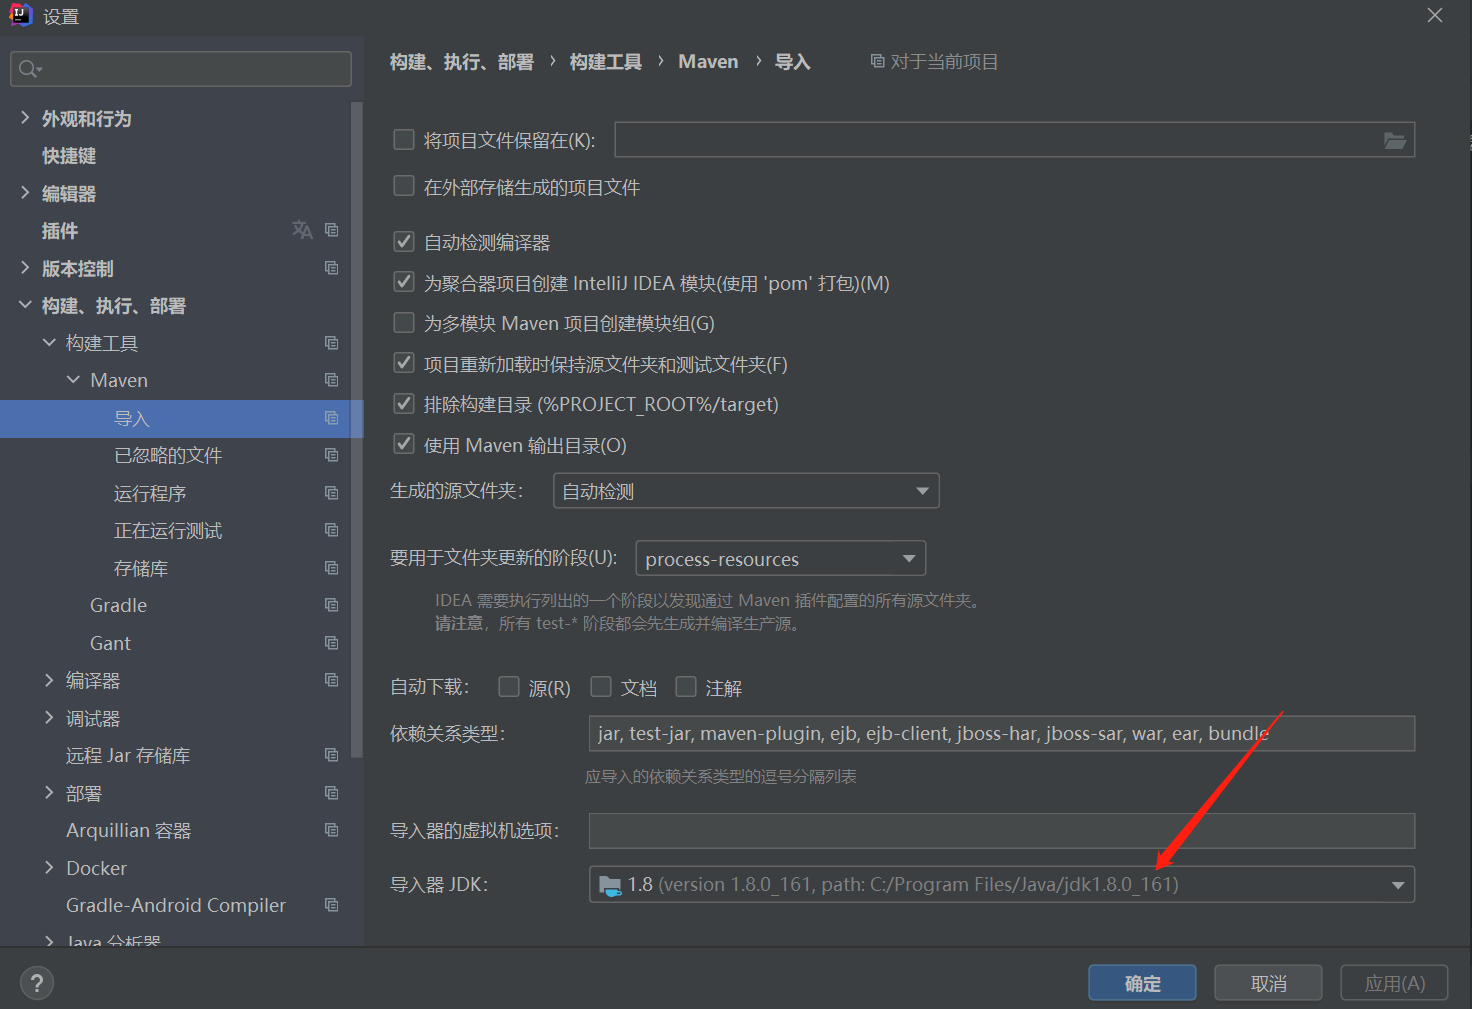Click the search magnifier icon in settings
This screenshot has height=1009, width=1472.
pos(30,69)
